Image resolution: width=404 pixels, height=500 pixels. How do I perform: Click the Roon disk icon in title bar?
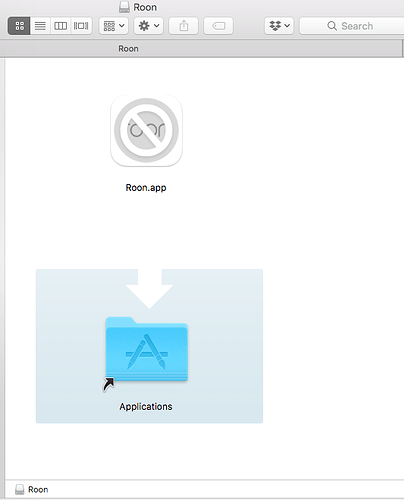point(124,7)
